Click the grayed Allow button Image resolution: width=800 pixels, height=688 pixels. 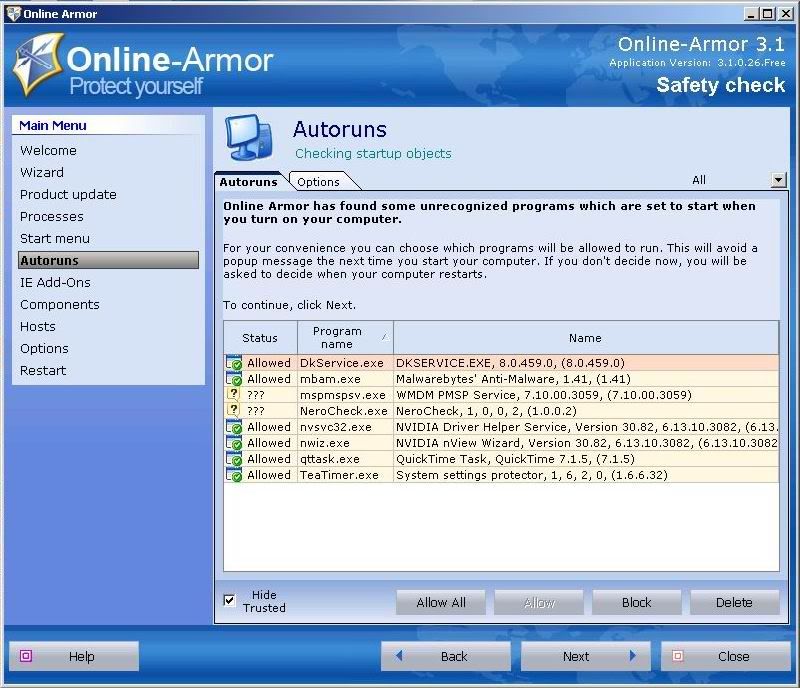click(539, 602)
